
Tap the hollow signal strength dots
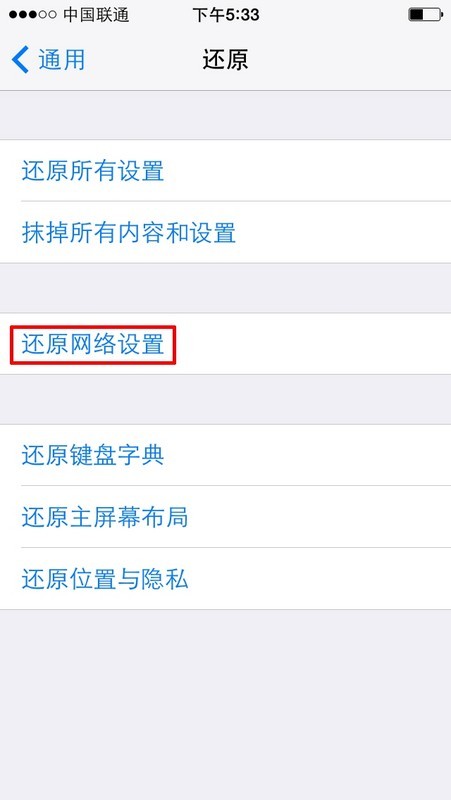[47, 15]
